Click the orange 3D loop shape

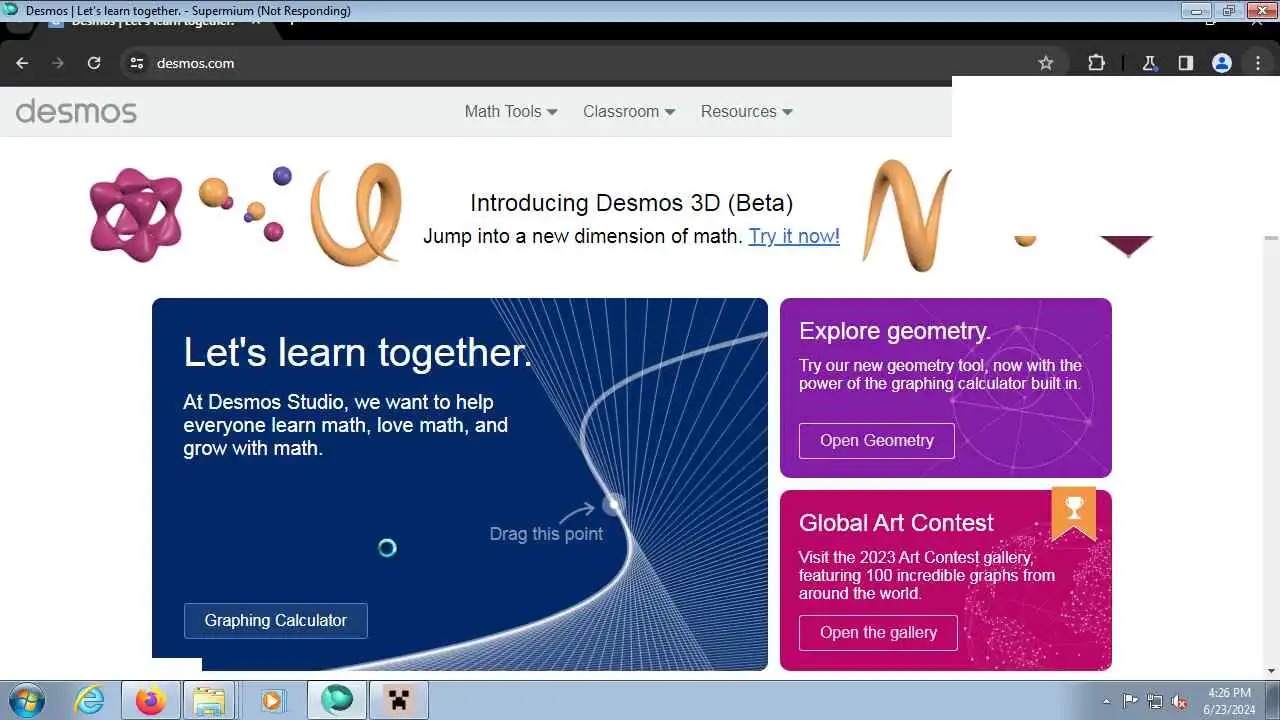[x=357, y=213]
